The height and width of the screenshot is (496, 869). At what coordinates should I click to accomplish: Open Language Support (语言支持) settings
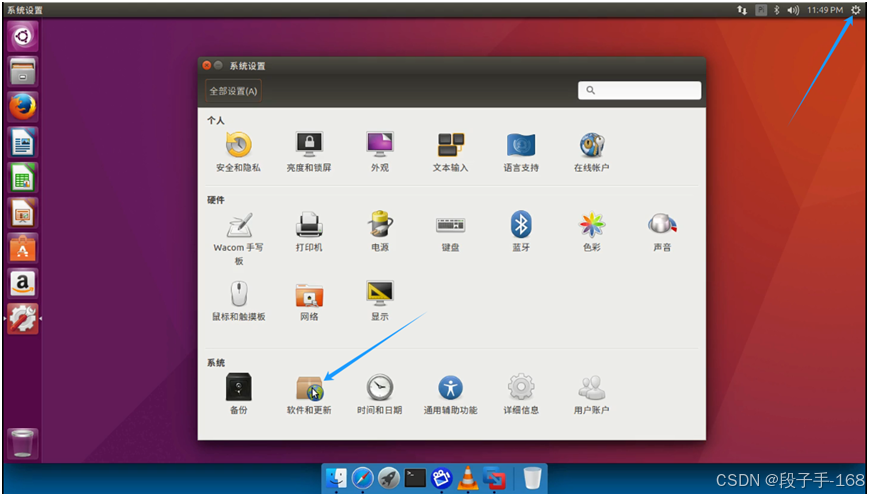click(521, 152)
